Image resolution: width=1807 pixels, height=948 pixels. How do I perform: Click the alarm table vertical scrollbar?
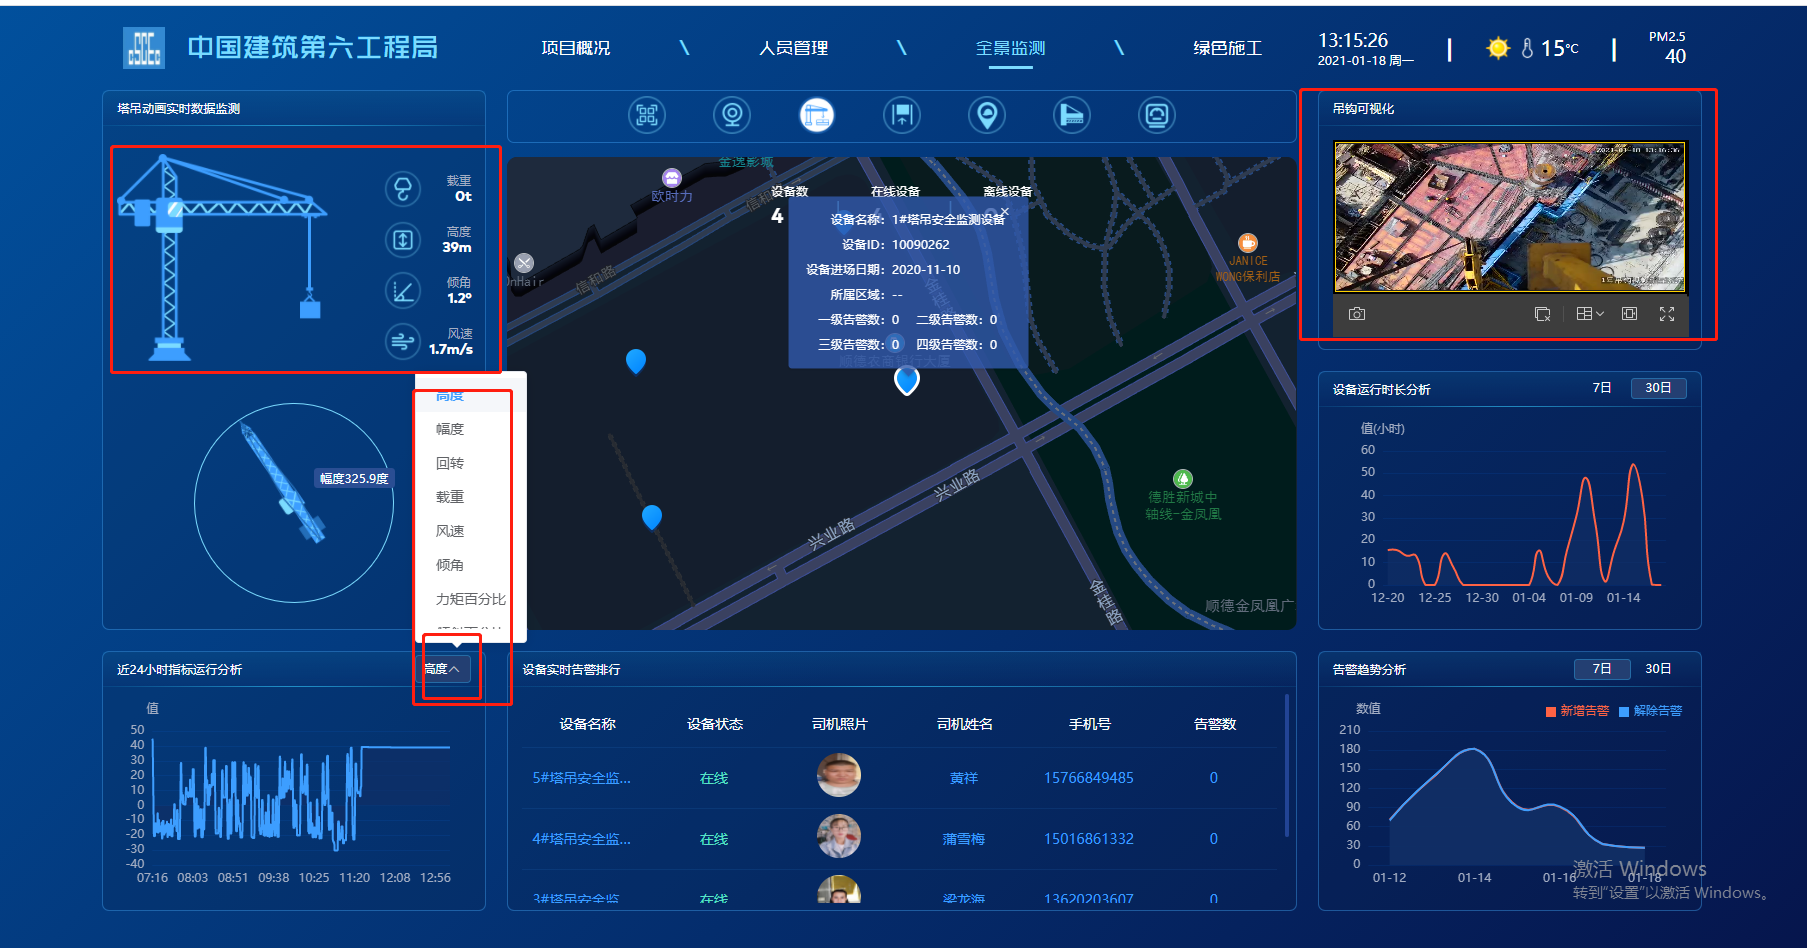[1287, 765]
